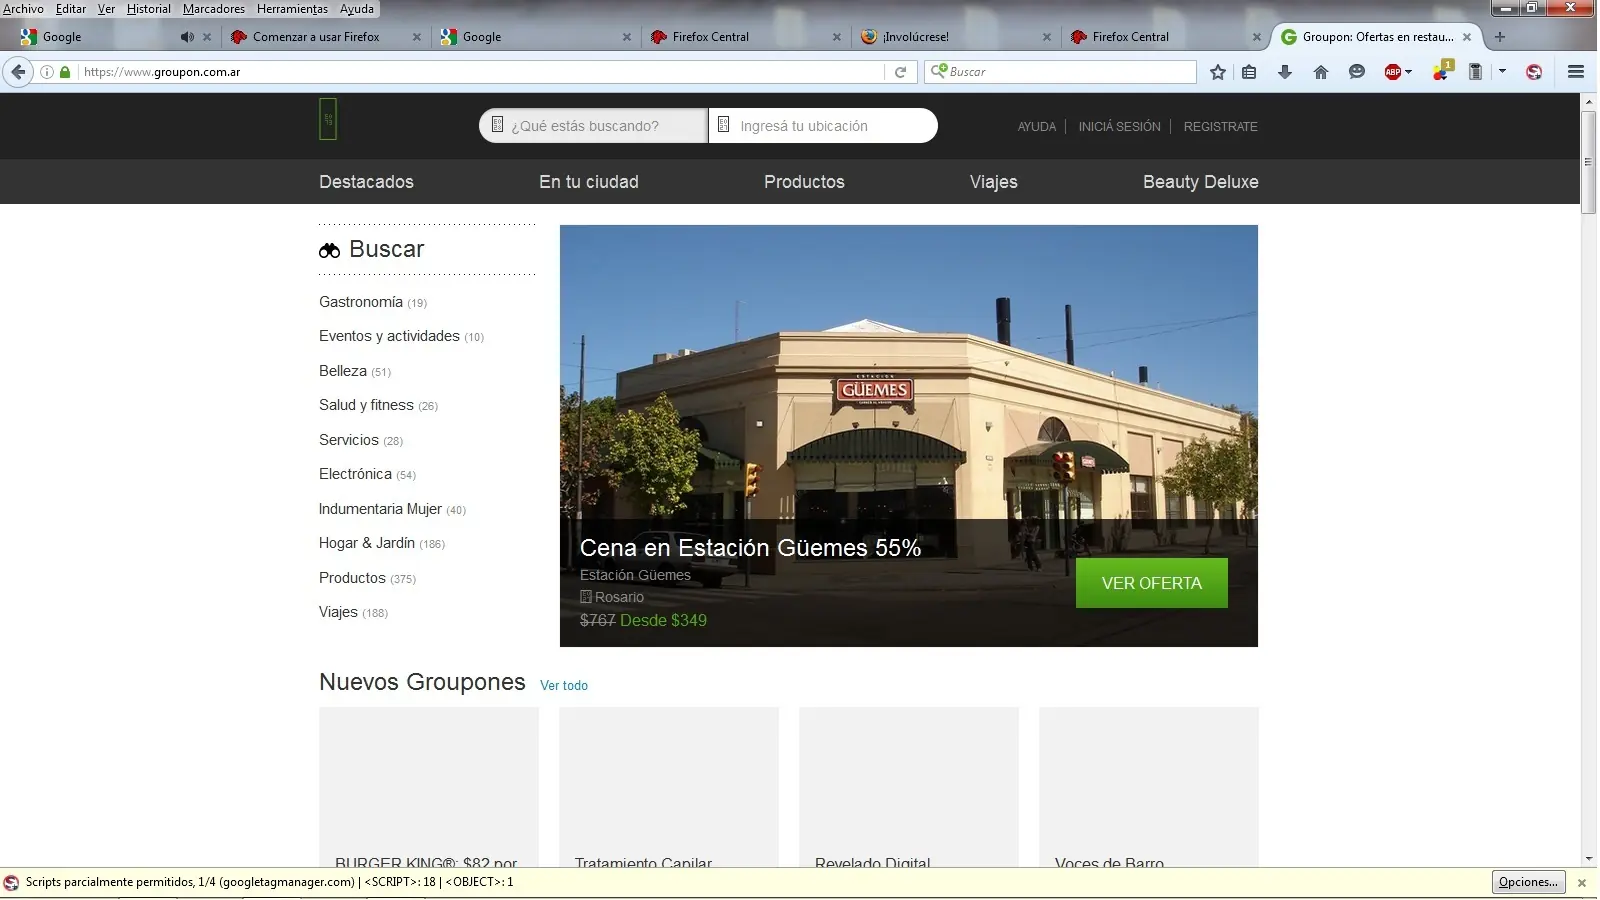This screenshot has width=1600, height=900.
Task: Browse the Servicios (28) category
Action: point(361,440)
